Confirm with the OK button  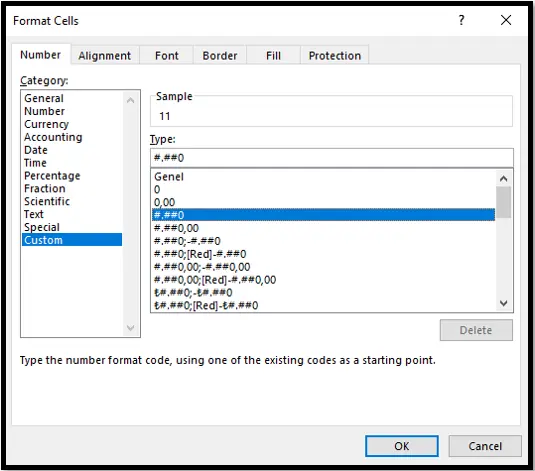(402, 446)
